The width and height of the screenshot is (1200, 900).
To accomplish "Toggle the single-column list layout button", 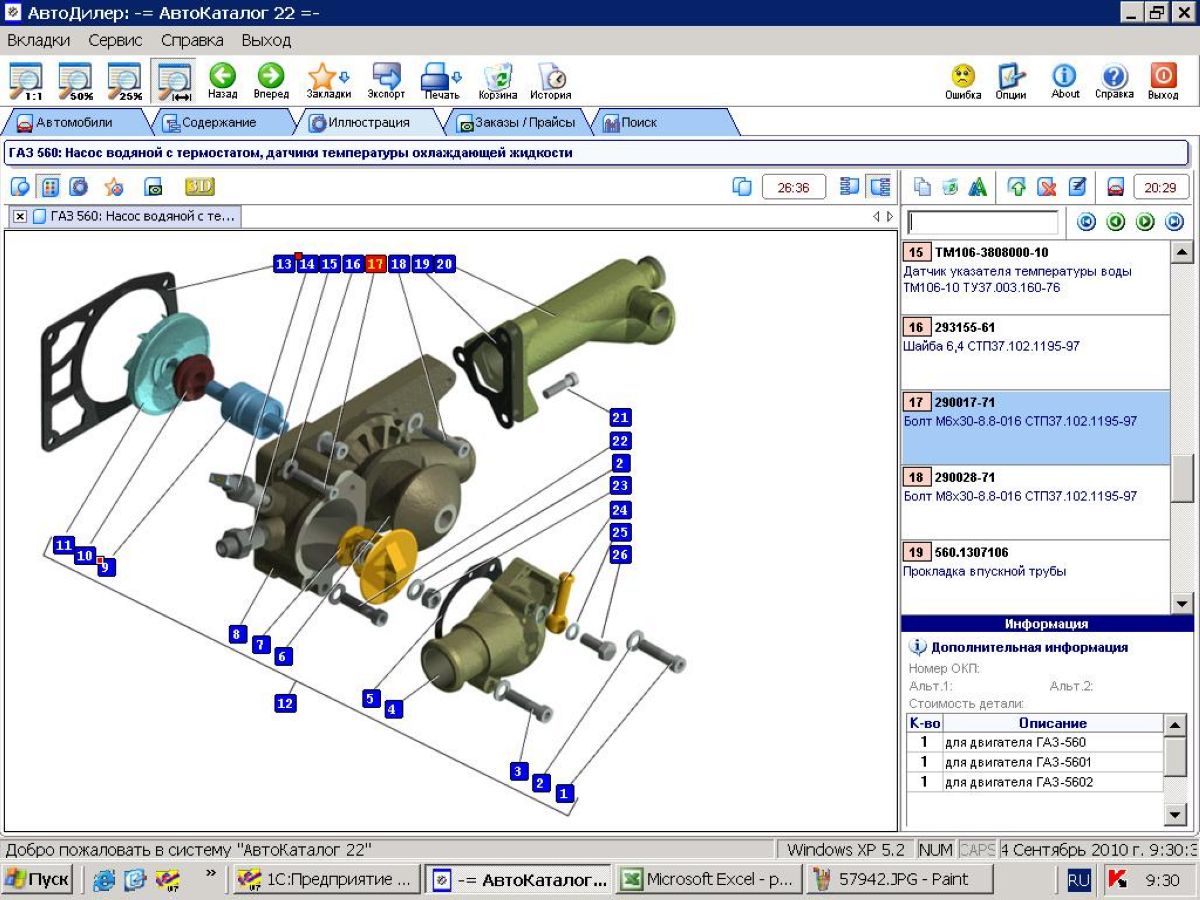I will [x=850, y=187].
